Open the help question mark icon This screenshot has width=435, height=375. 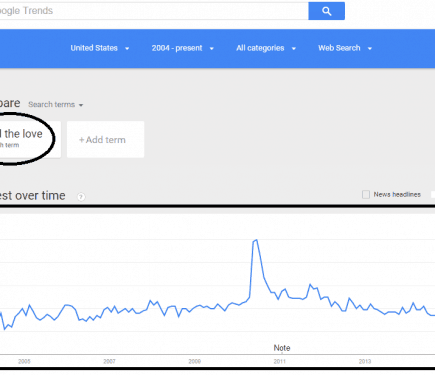(81, 197)
